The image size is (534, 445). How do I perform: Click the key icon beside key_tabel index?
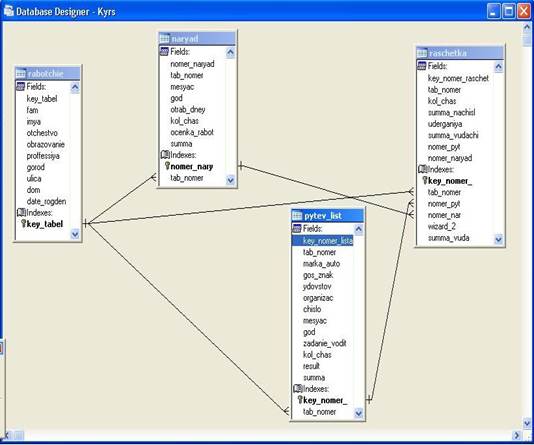click(x=23, y=223)
